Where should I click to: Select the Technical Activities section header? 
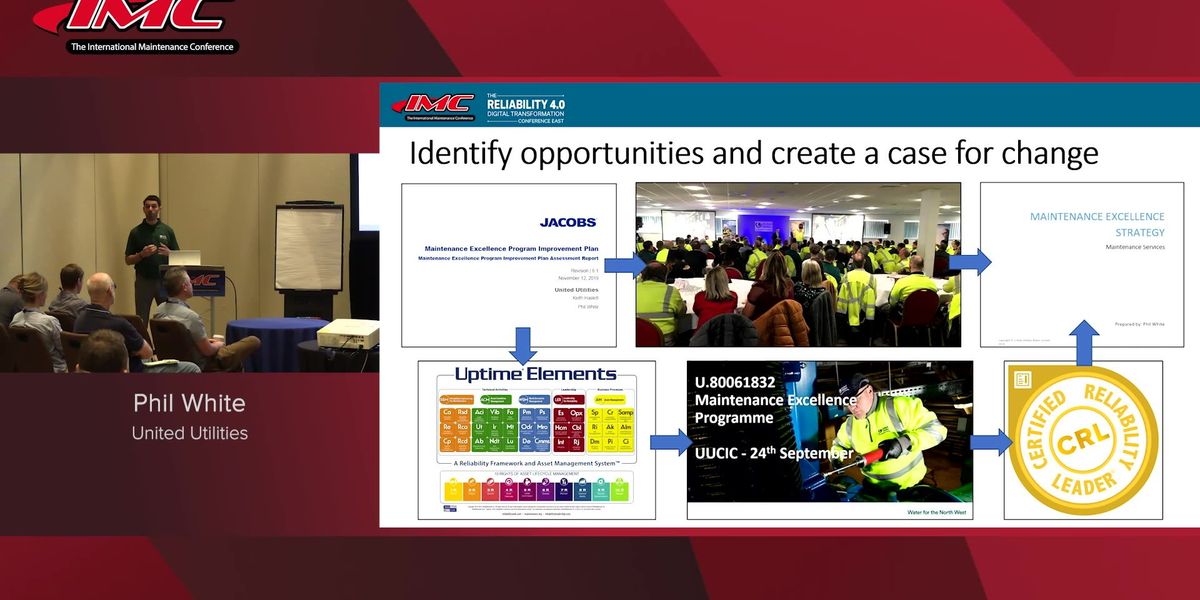[x=495, y=389]
